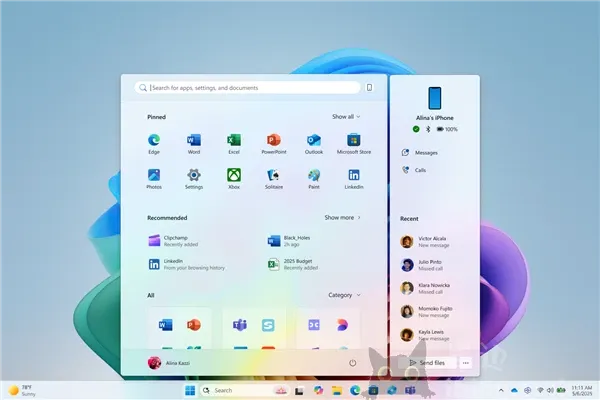Image resolution: width=600 pixels, height=400 pixels.
Task: Launch Copilot from the taskbar
Action: (x=318, y=390)
